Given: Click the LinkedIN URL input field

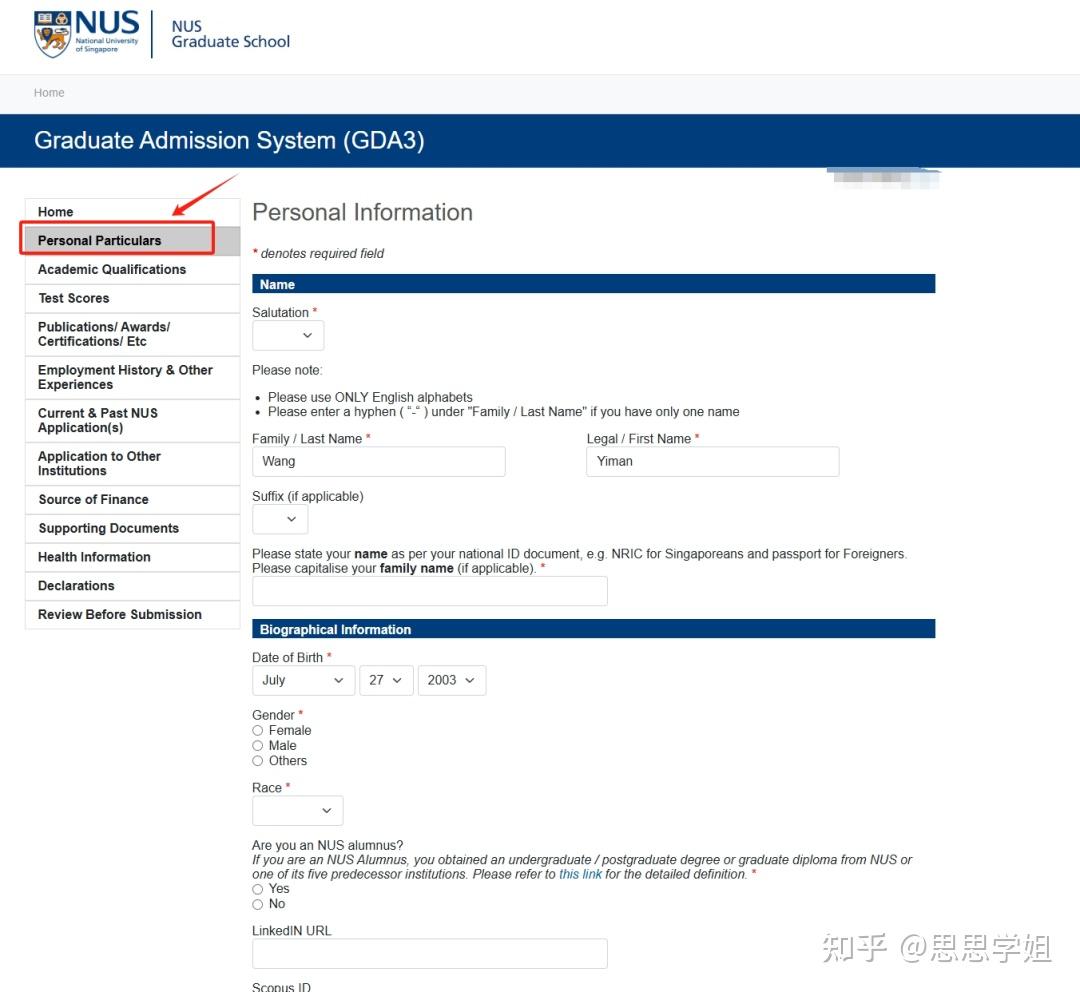Looking at the screenshot, I should point(429,953).
